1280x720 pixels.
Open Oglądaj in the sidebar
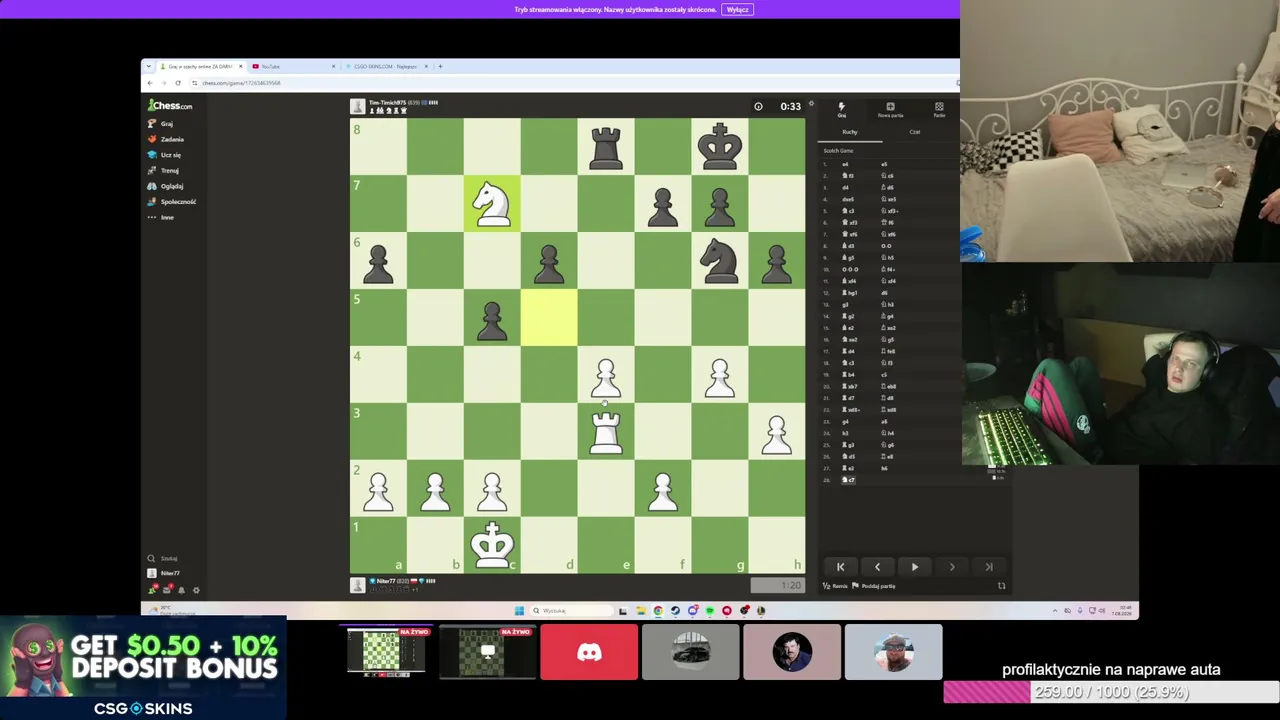pyautogui.click(x=166, y=186)
